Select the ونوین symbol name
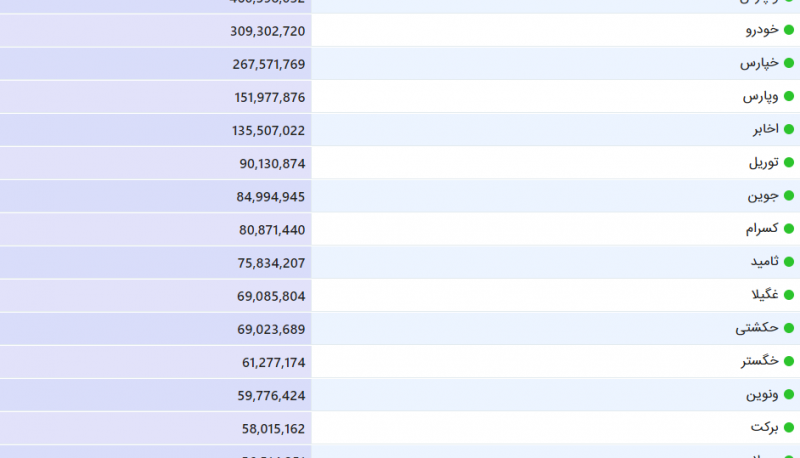 (x=762, y=394)
